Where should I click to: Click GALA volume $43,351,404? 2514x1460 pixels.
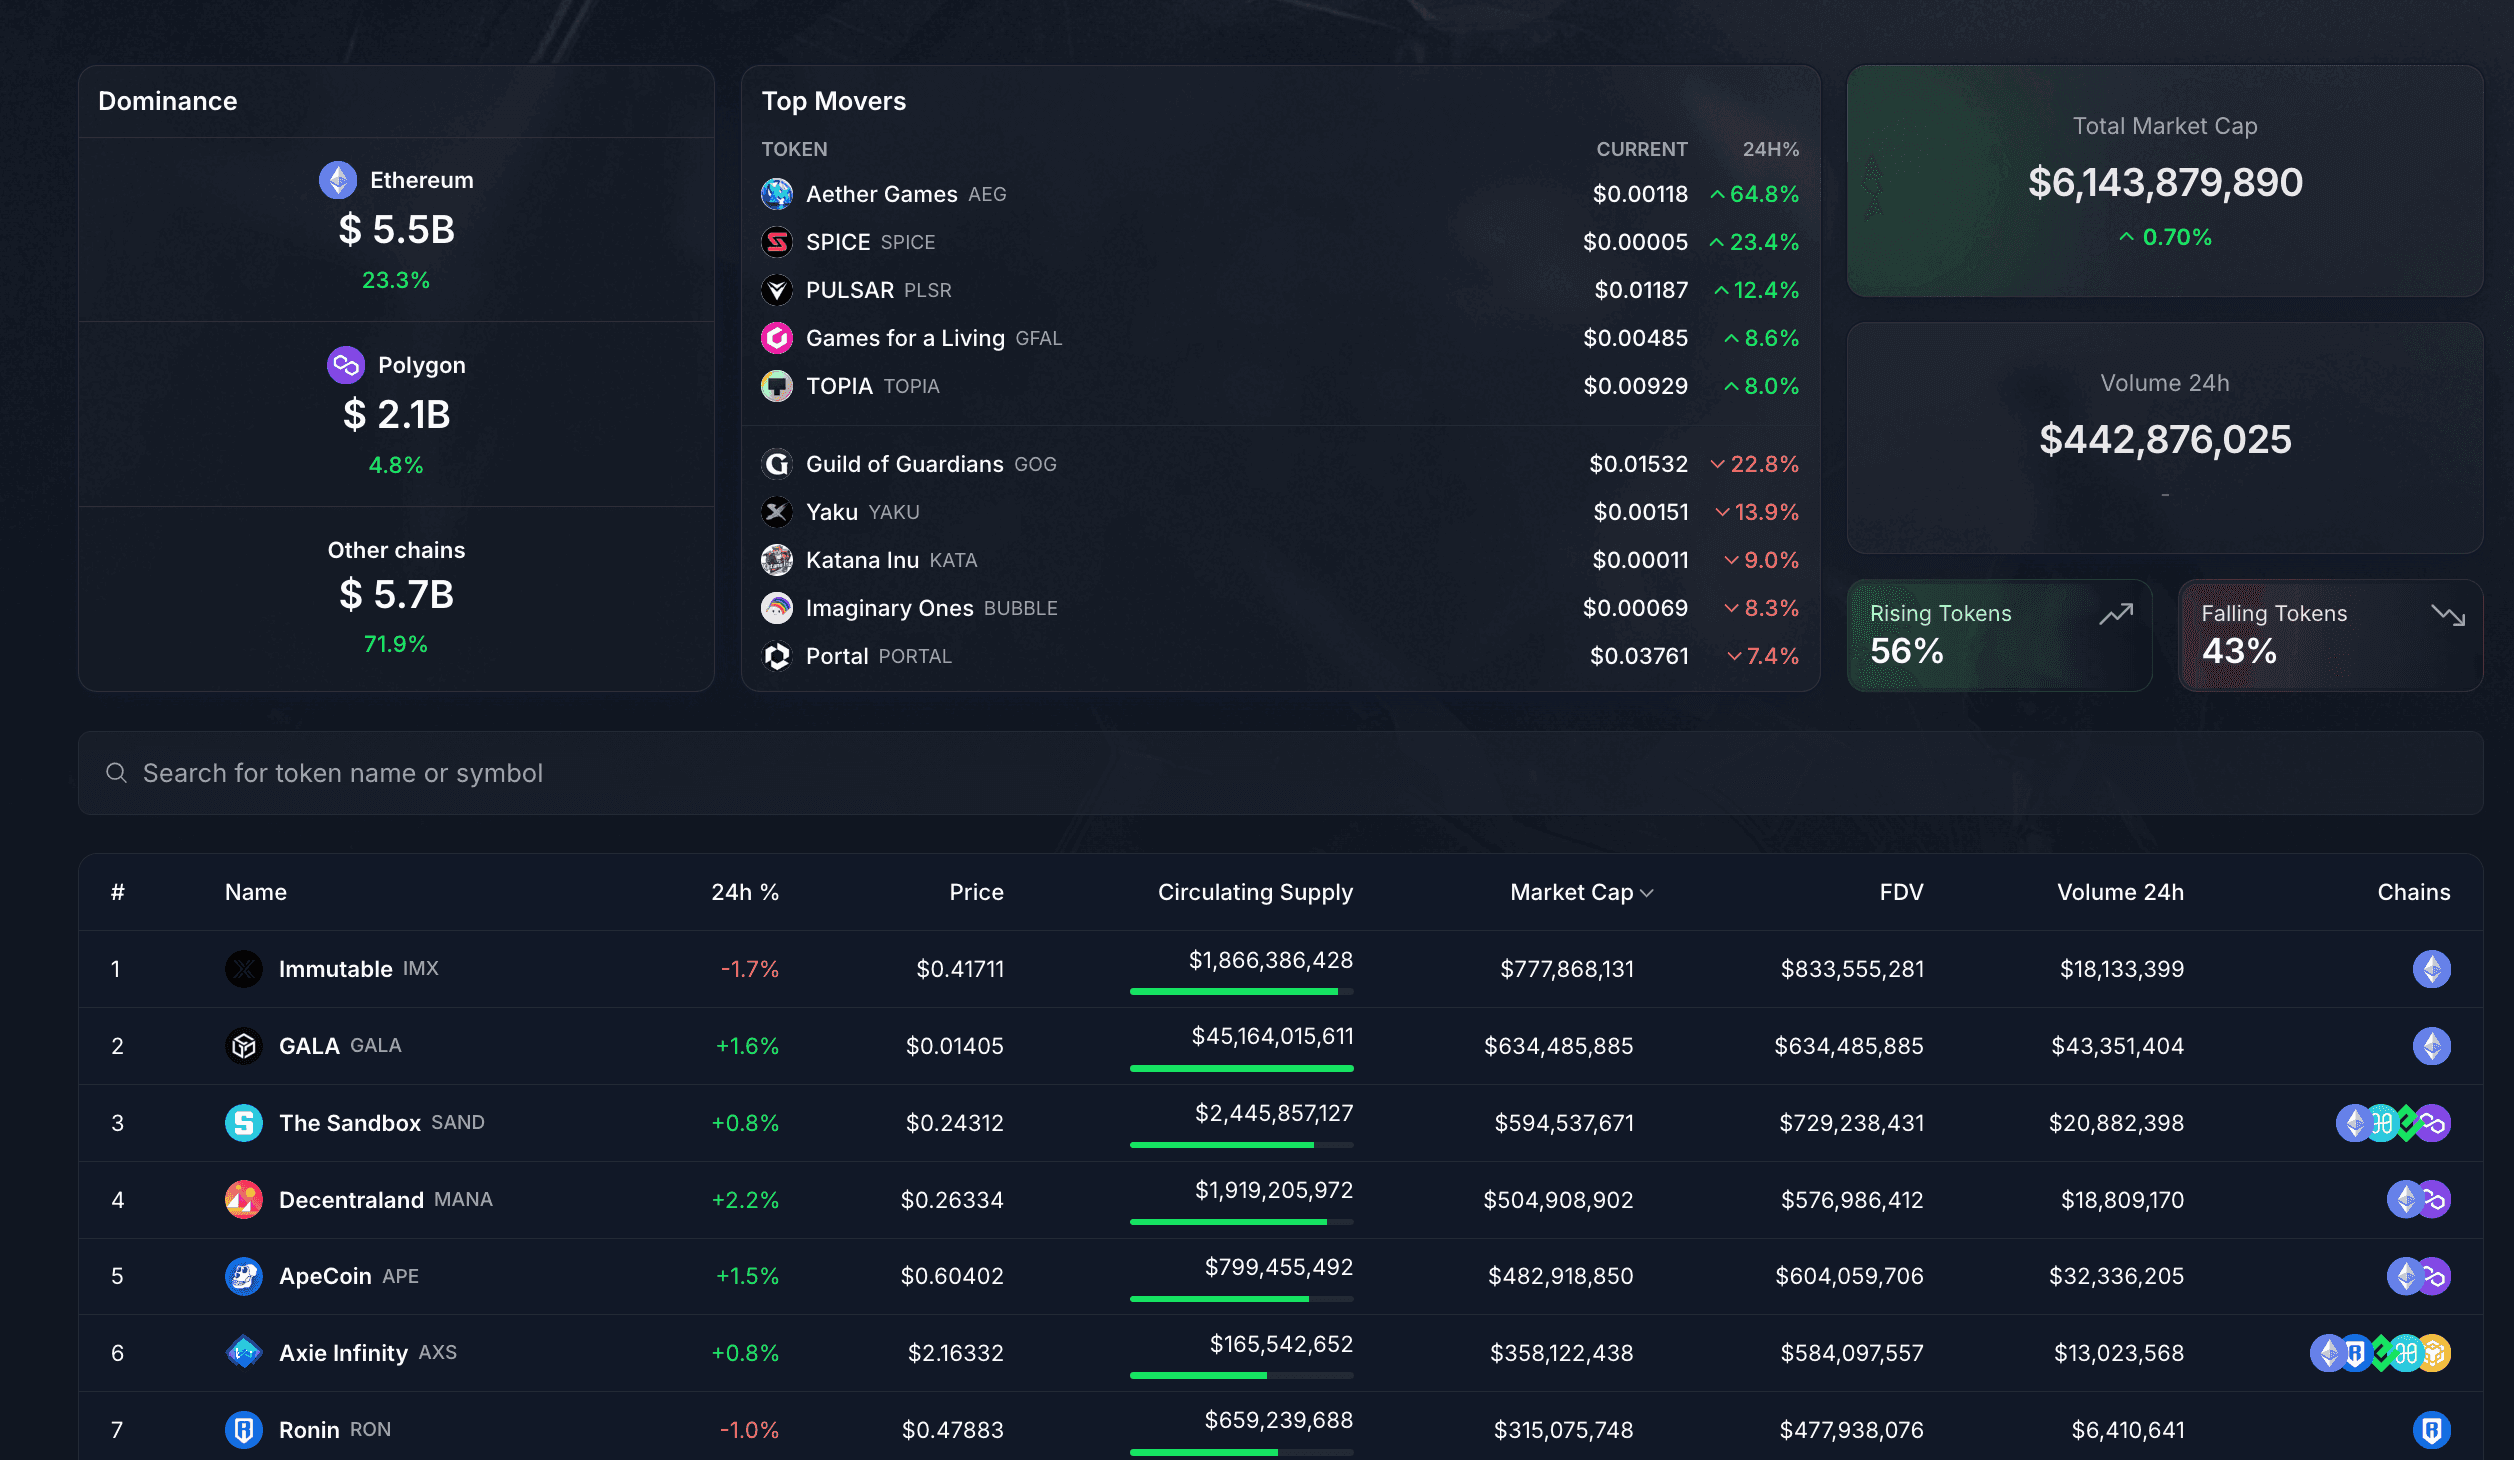[x=2117, y=1046]
